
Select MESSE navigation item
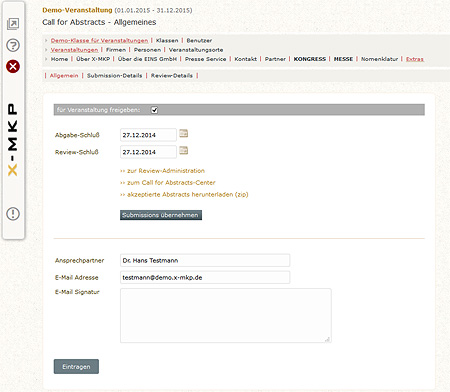343,59
